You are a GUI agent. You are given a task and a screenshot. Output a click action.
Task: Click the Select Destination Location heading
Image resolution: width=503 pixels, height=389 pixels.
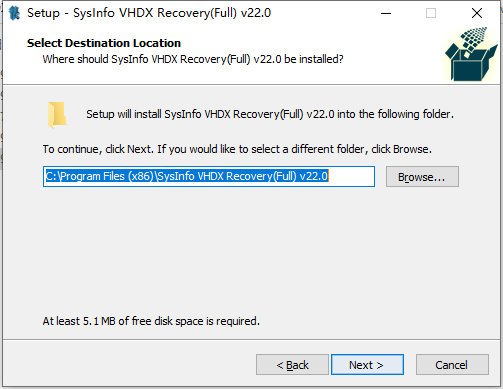pos(104,43)
